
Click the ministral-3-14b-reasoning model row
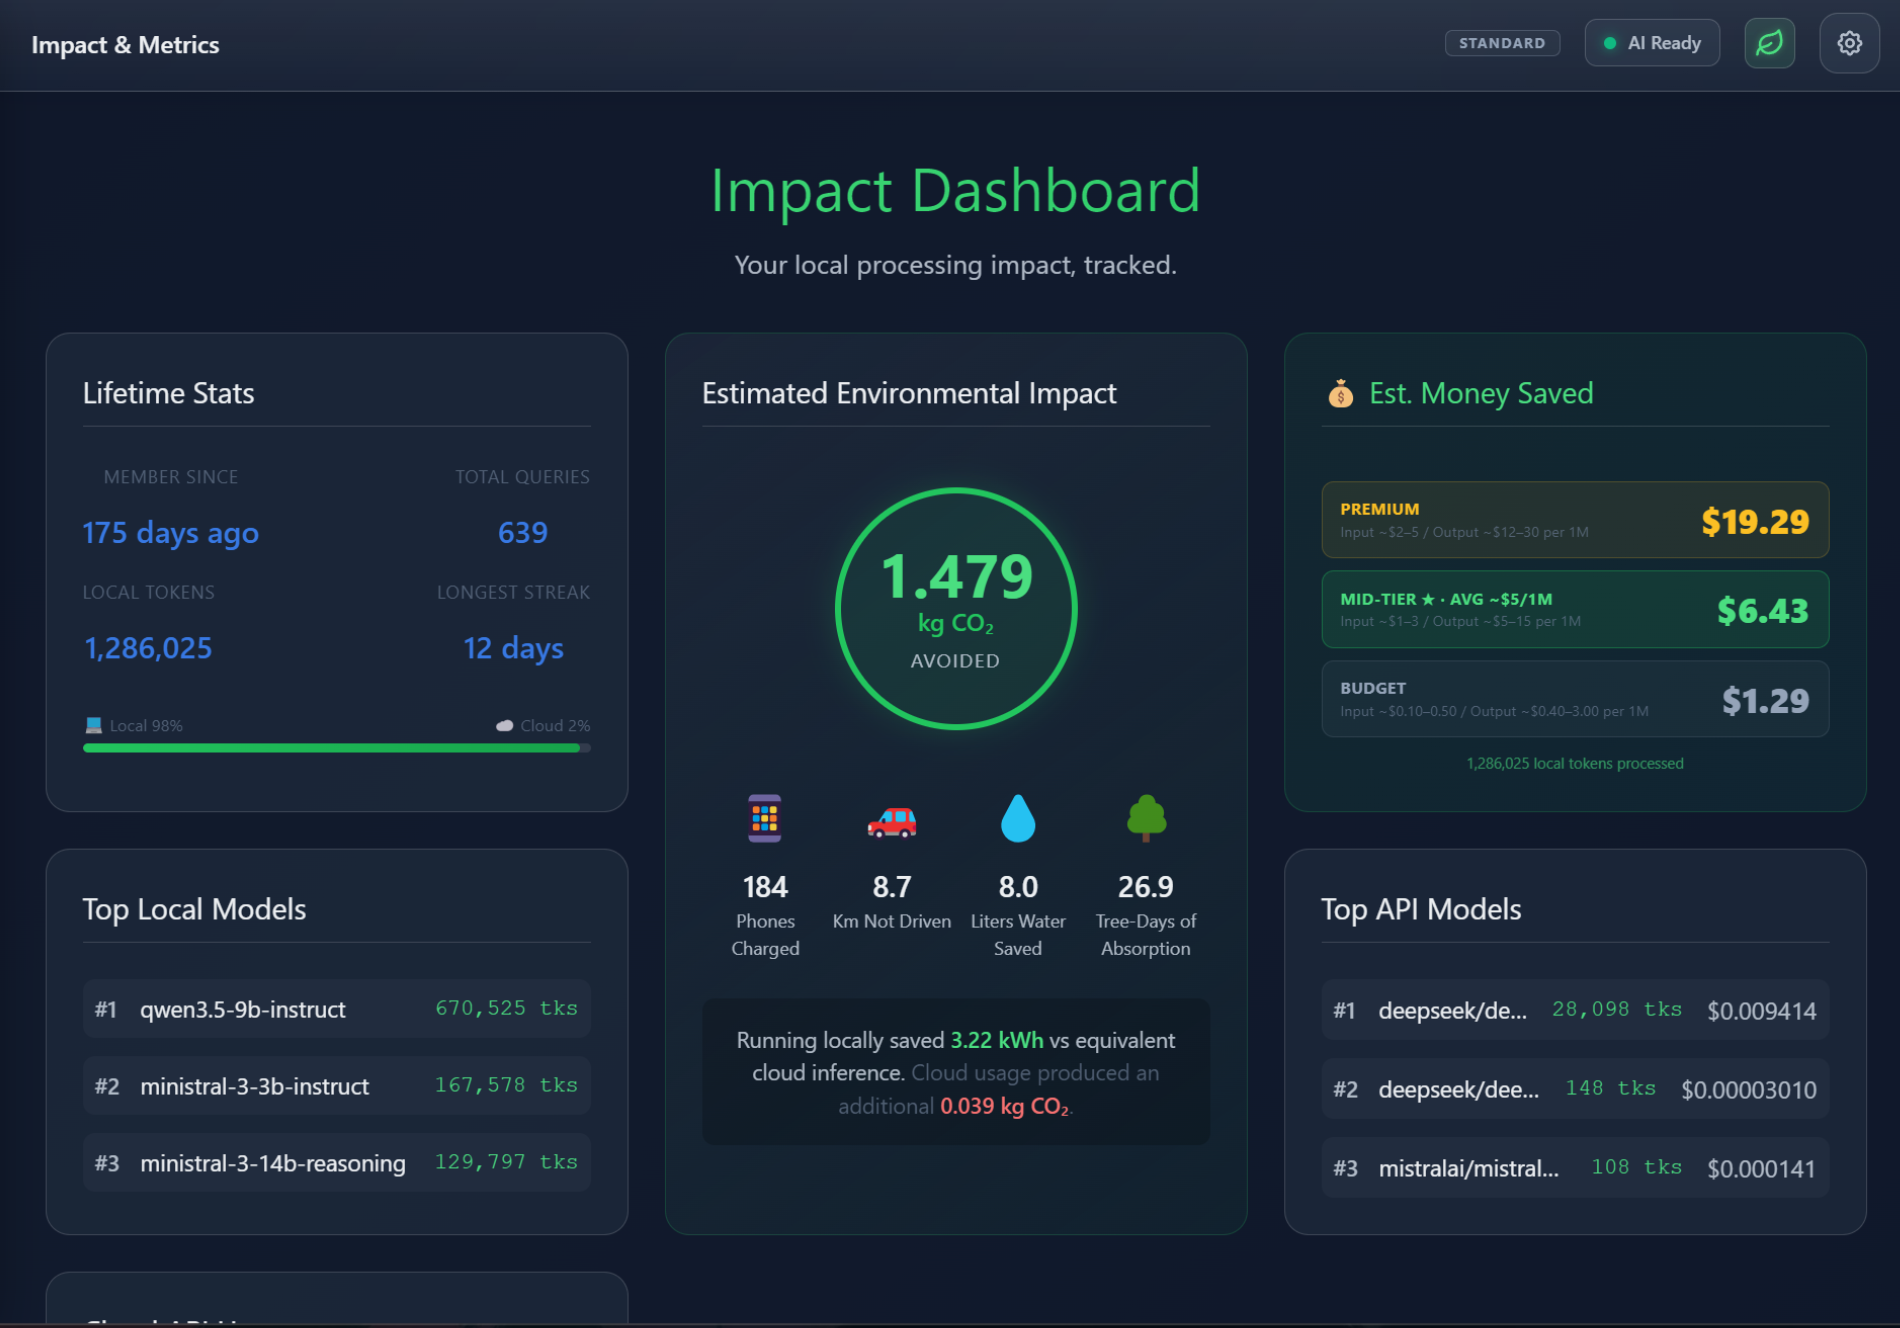coord(337,1162)
